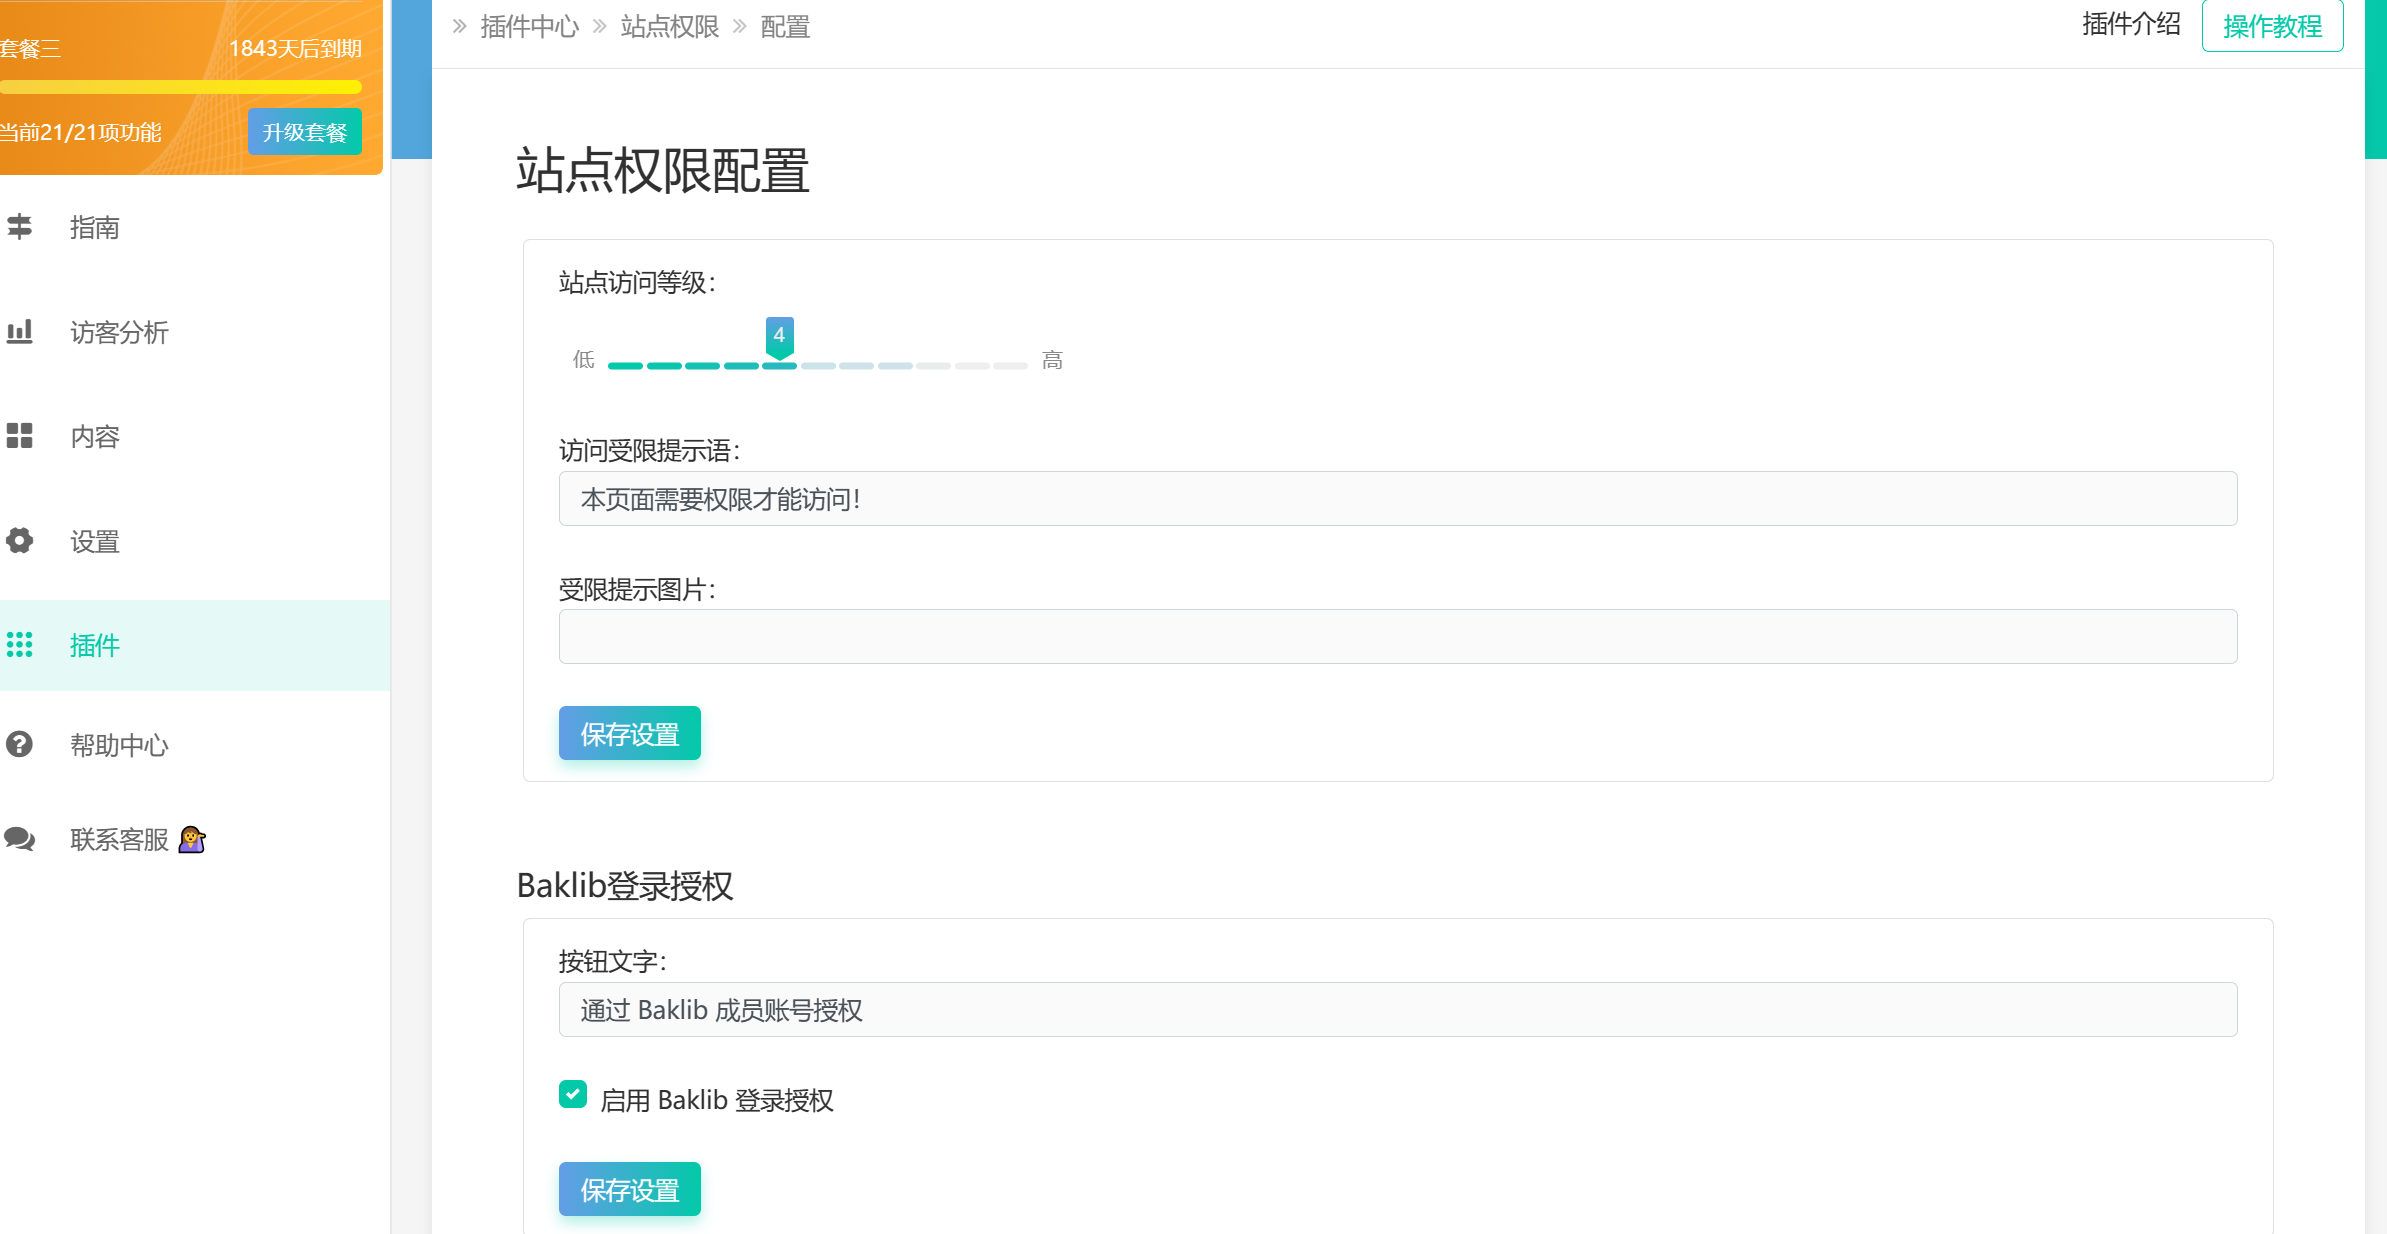The image size is (2387, 1234).
Task: Go to 内容 section
Action: [195, 436]
